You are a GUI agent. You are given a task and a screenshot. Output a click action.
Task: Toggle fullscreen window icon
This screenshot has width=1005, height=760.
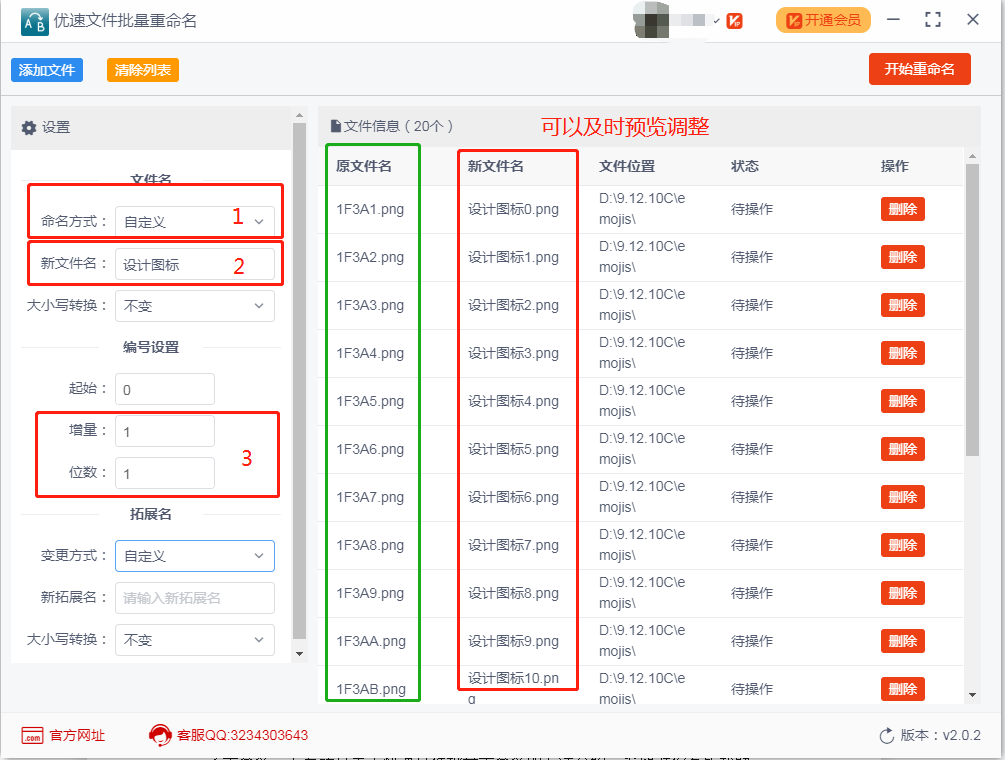click(933, 20)
